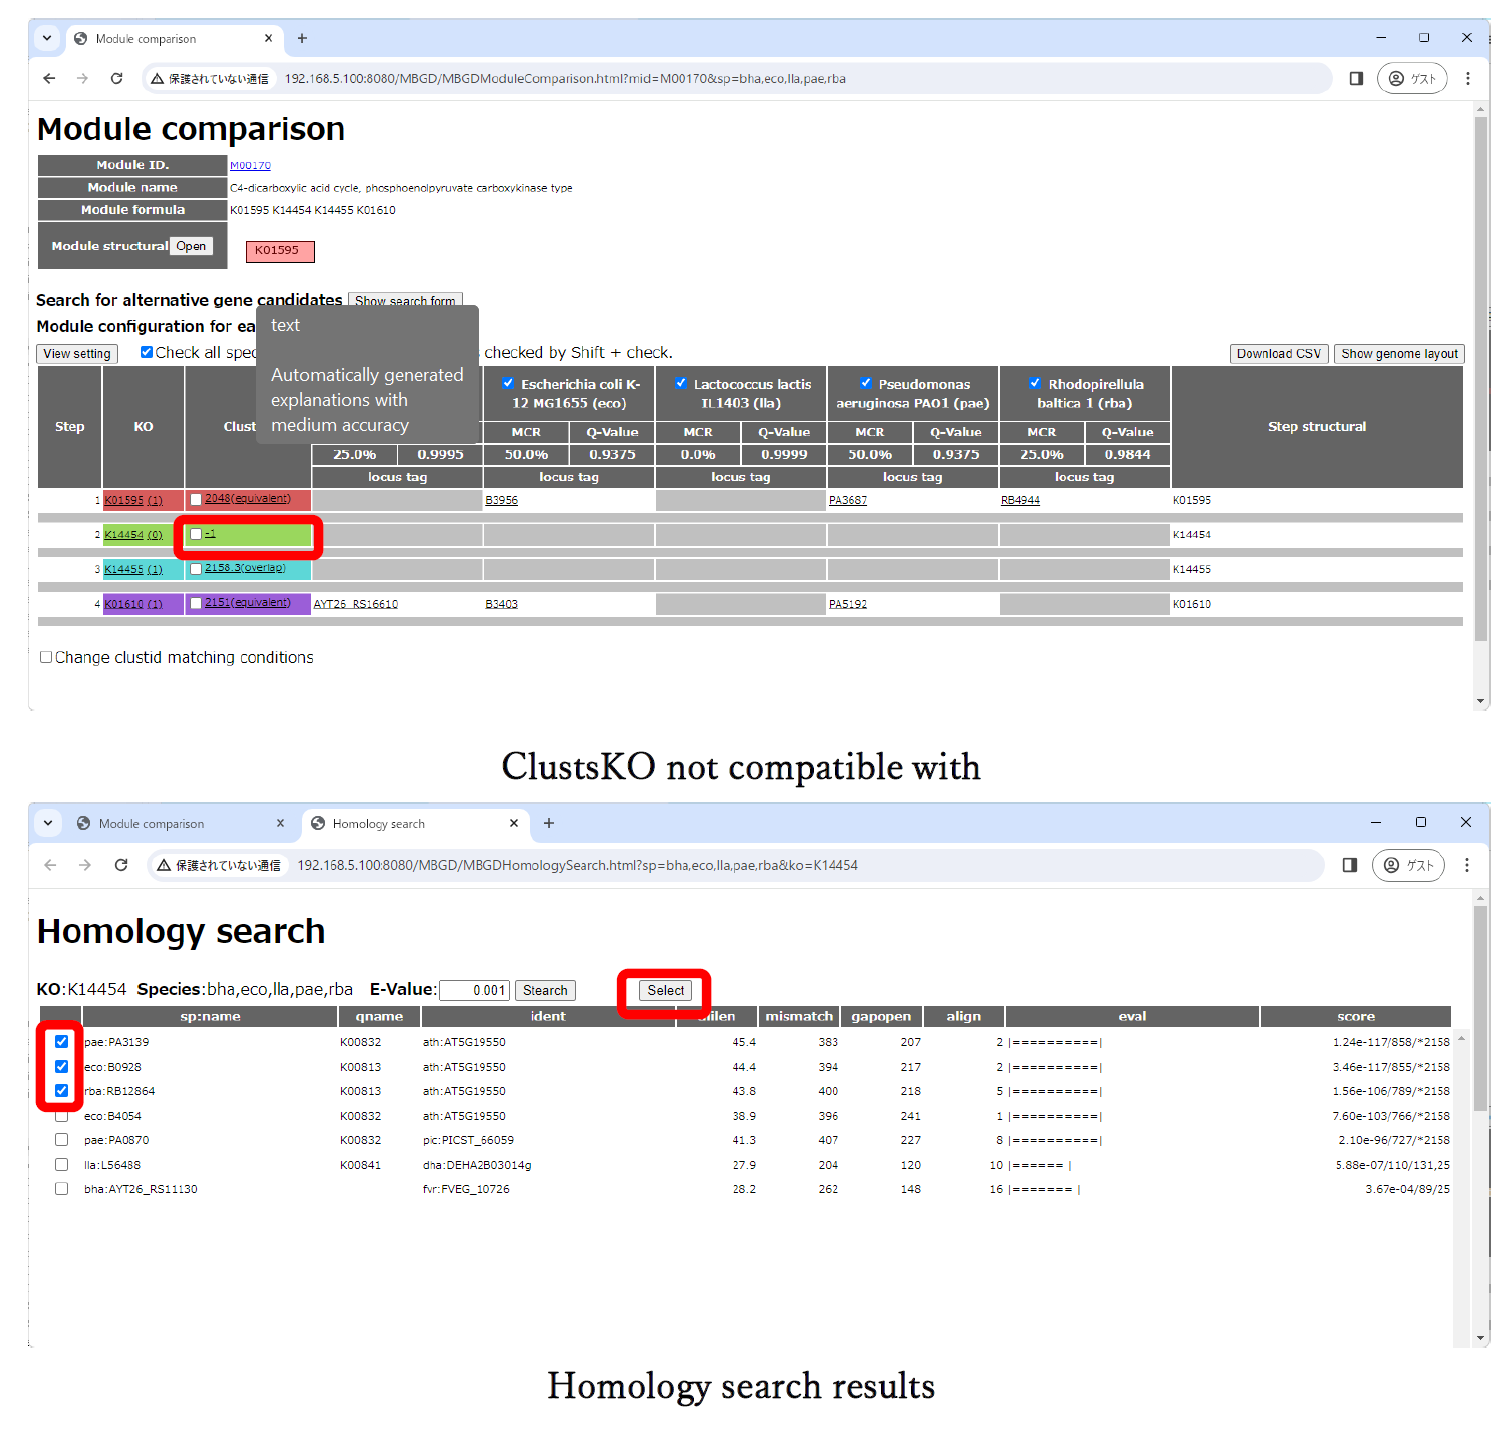Focus the E-Value input field
This screenshot has height=1434, width=1509.
point(474,990)
